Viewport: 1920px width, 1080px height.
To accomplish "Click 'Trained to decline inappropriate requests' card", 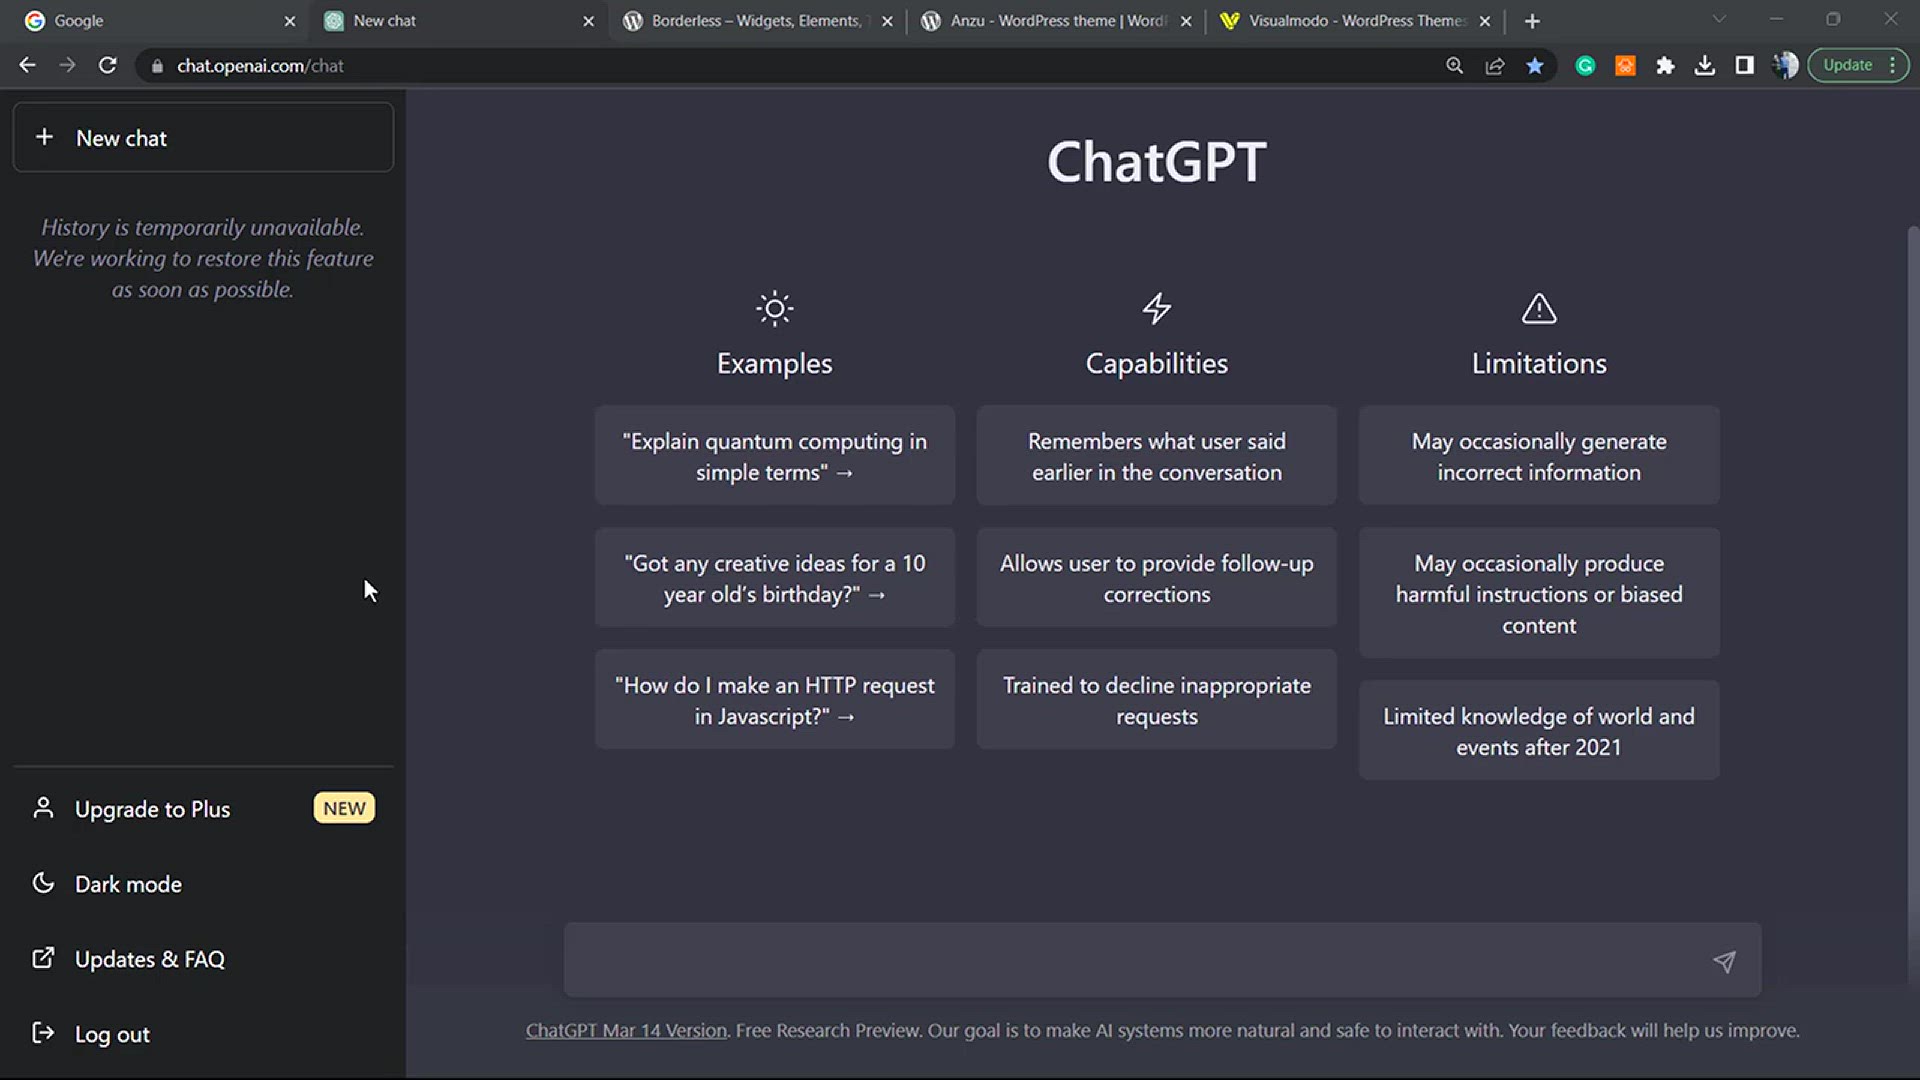I will [x=1157, y=699].
